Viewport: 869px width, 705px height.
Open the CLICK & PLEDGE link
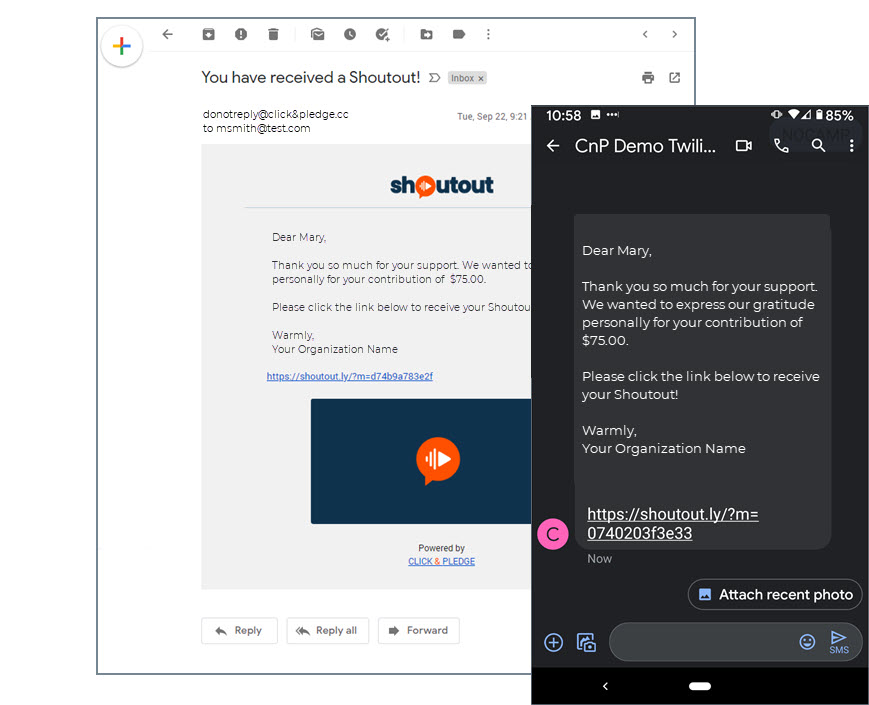[x=442, y=561]
